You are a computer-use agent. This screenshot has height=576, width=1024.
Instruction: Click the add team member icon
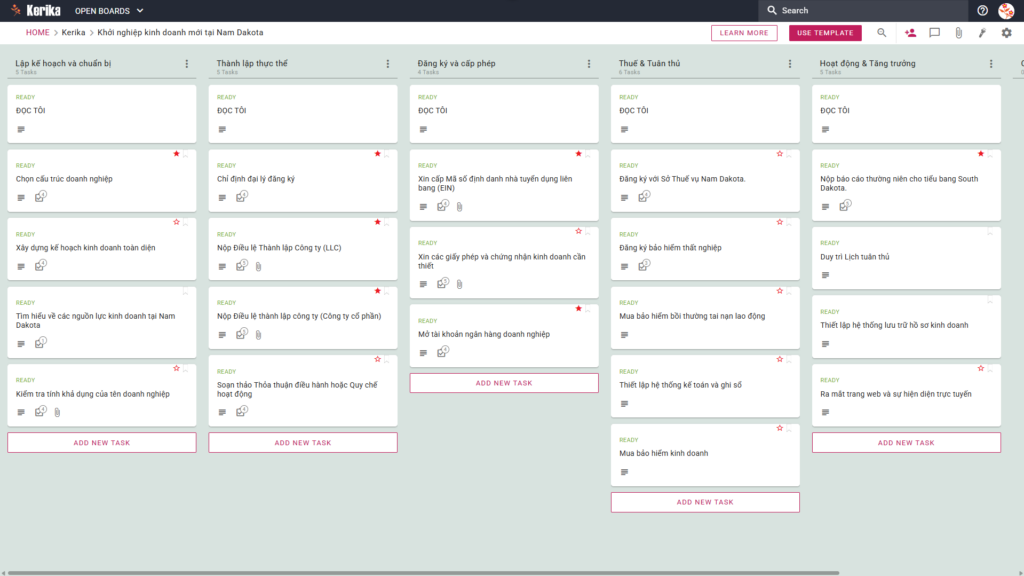(x=910, y=33)
